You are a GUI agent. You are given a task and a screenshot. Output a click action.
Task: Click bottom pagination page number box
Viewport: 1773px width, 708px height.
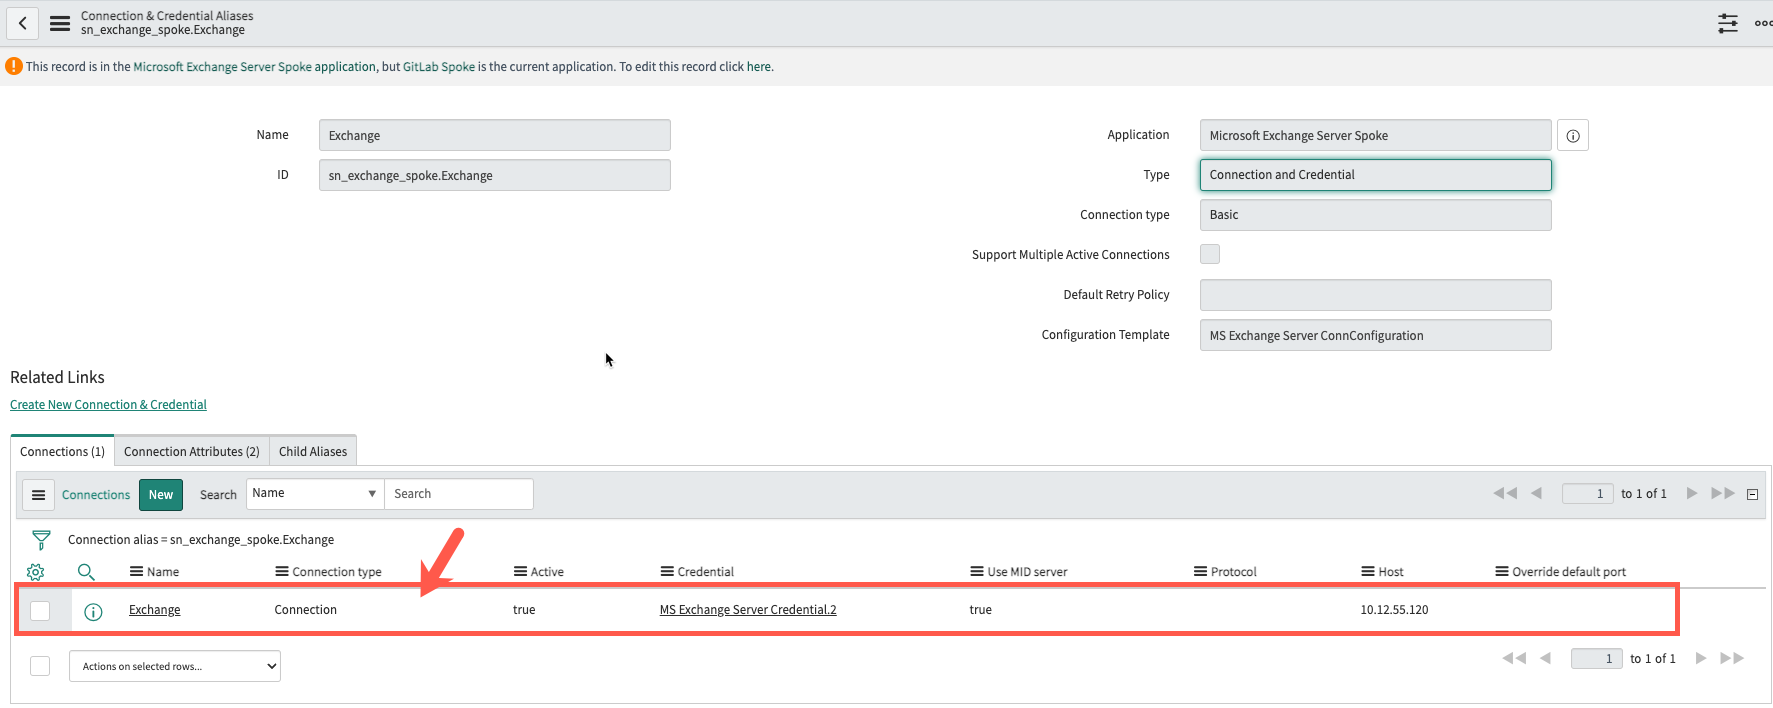click(x=1596, y=658)
